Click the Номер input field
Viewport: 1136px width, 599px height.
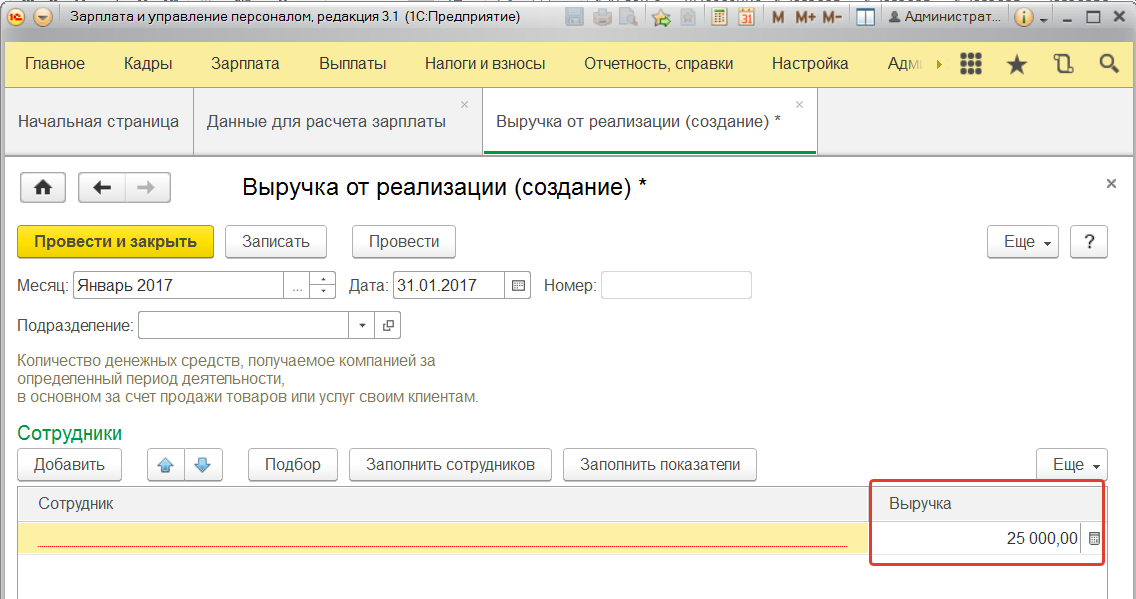pyautogui.click(x=676, y=285)
